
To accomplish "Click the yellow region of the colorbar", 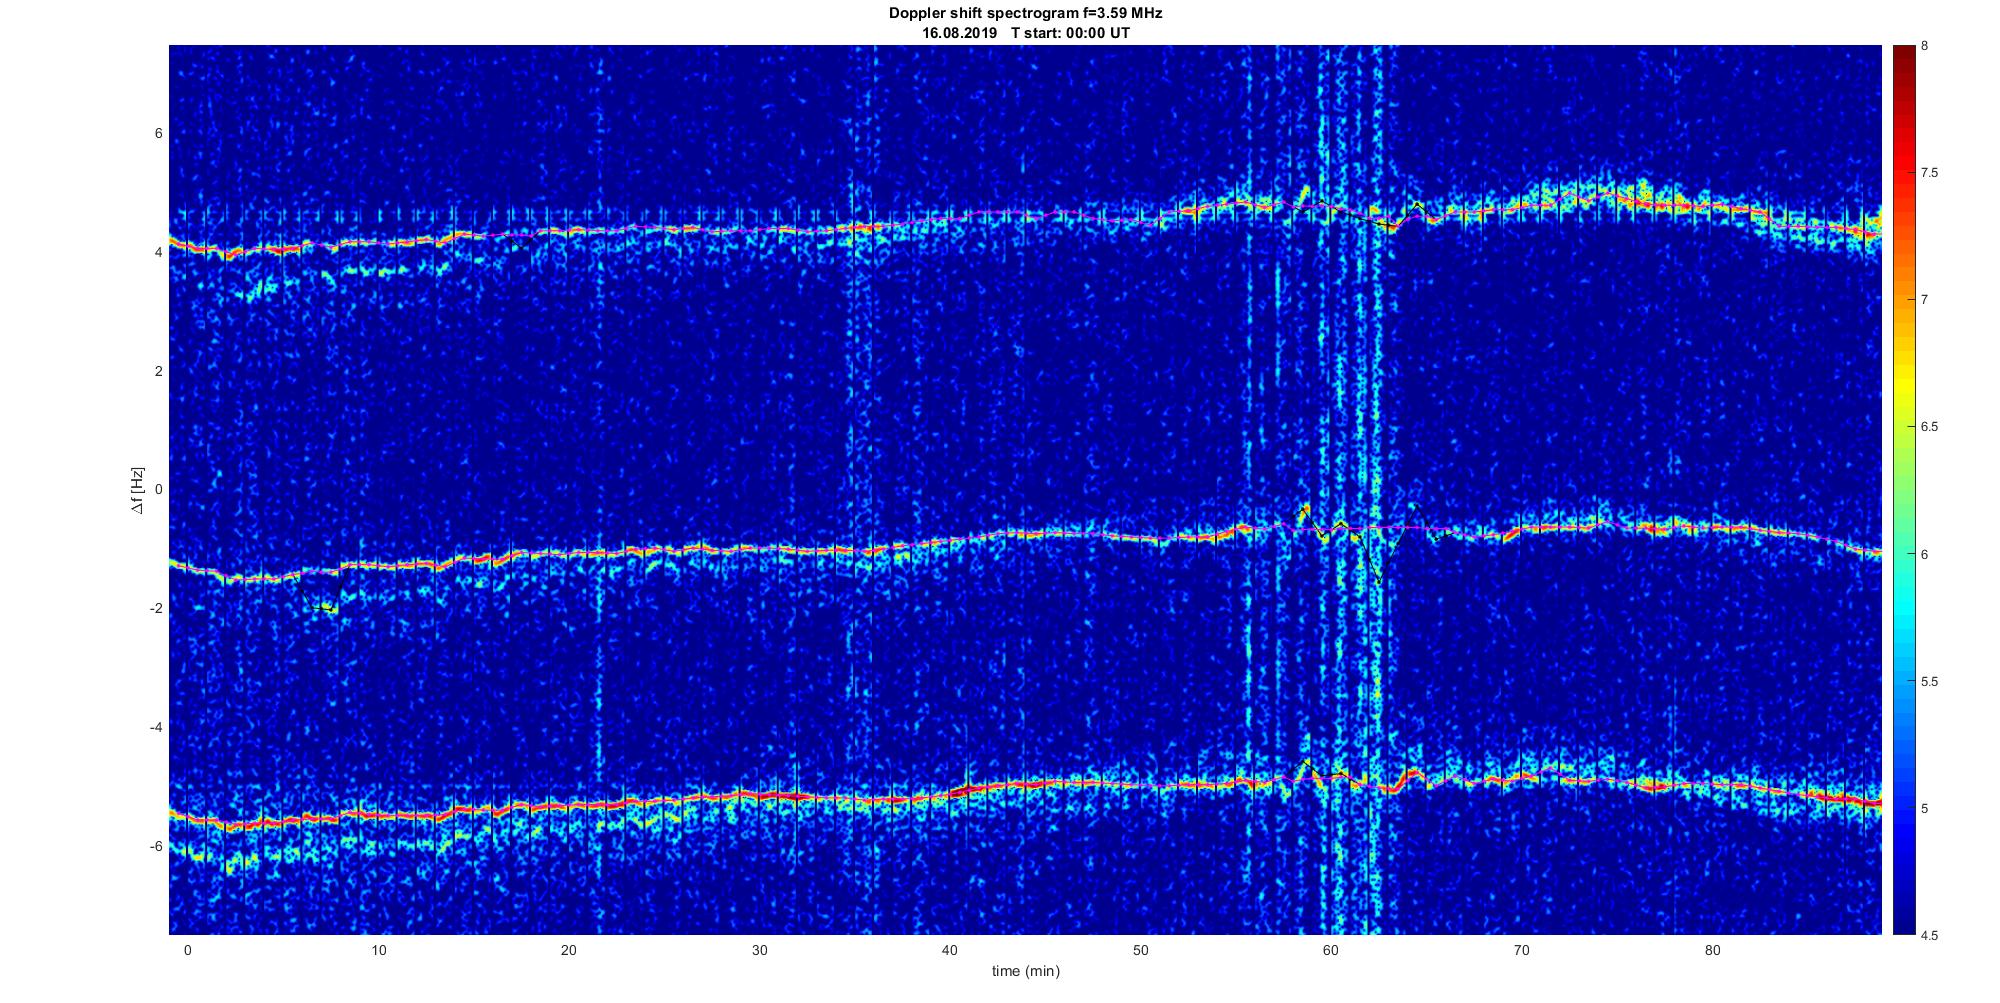I will coord(1903,385).
